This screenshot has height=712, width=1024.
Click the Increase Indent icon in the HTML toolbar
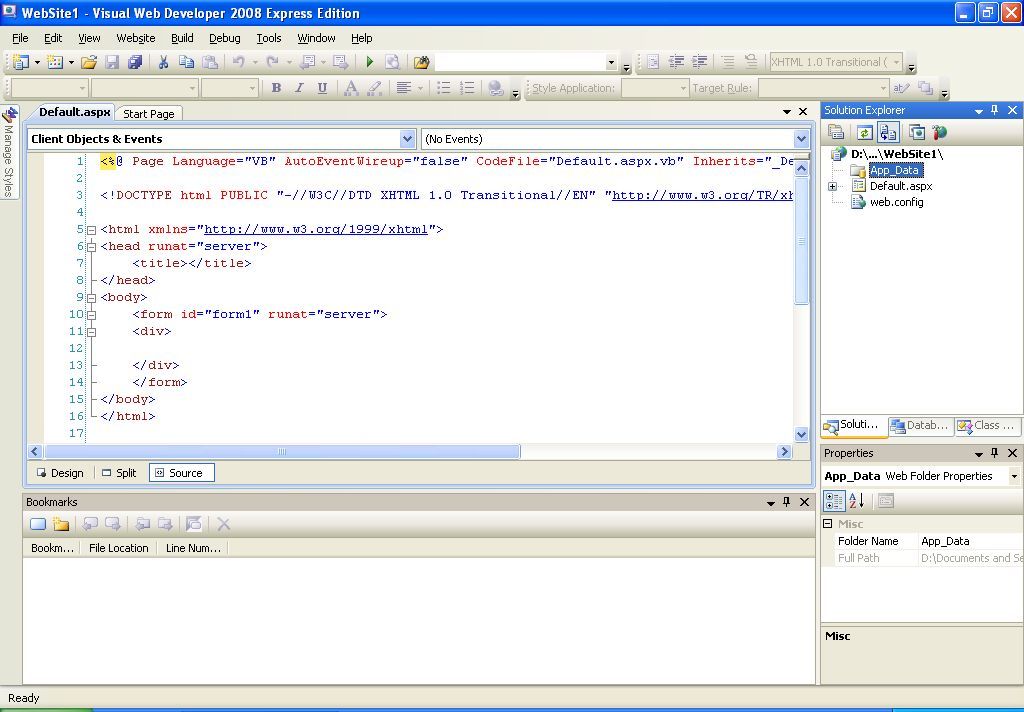pyautogui.click(x=699, y=62)
